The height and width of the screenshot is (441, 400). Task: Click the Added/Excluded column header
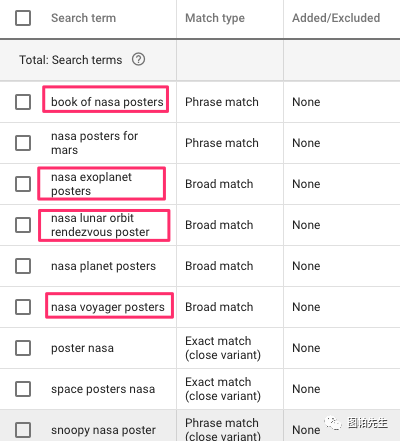[x=336, y=18]
